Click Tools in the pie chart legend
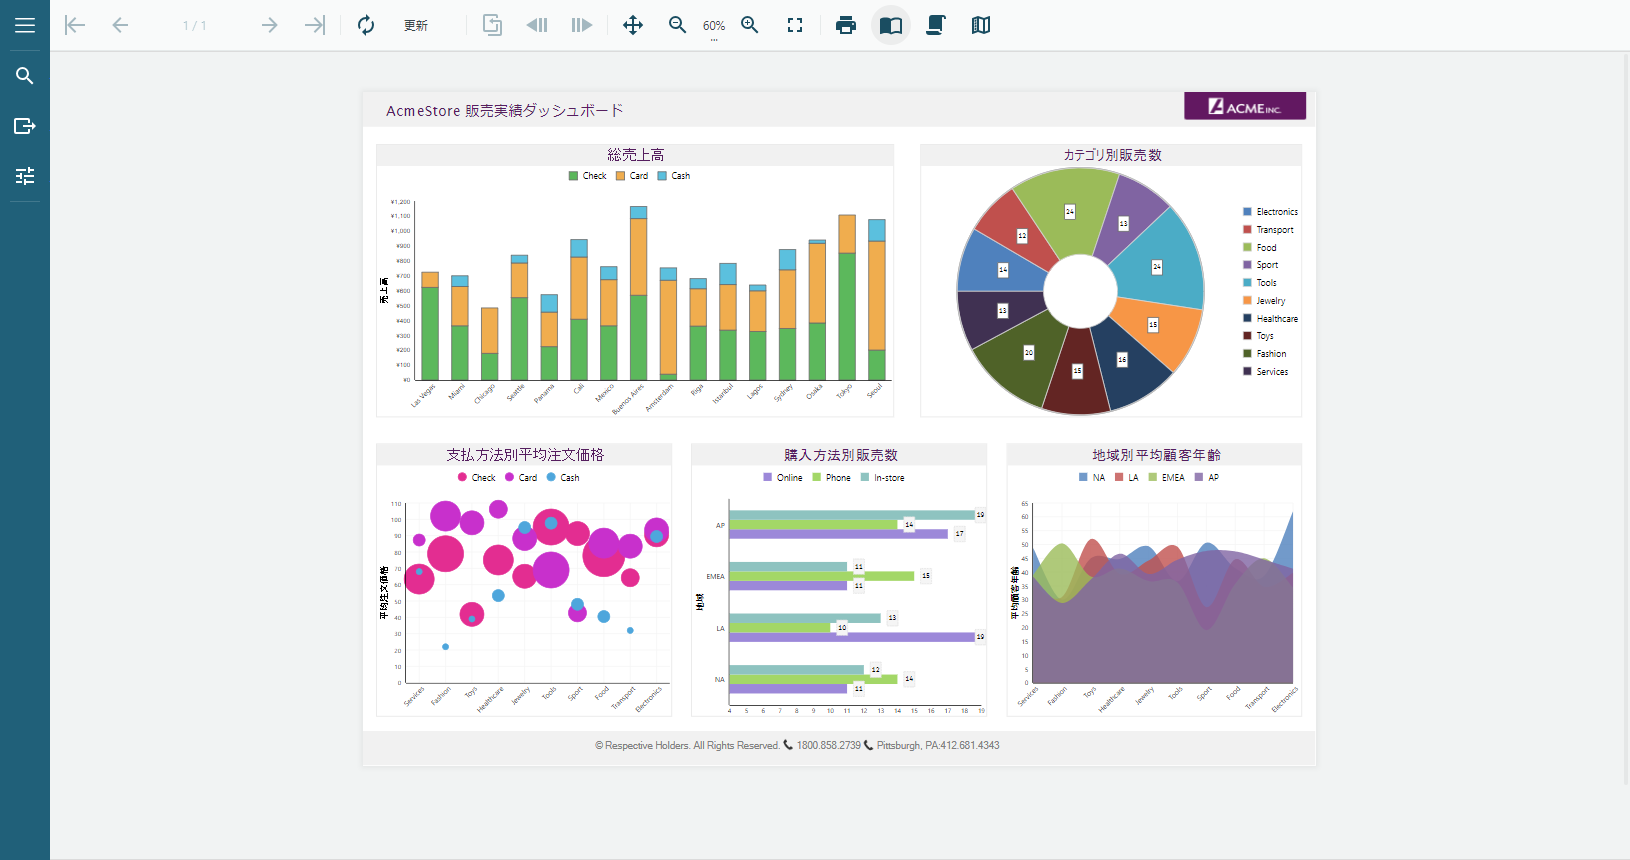Image resolution: width=1630 pixels, height=860 pixels. [1266, 283]
